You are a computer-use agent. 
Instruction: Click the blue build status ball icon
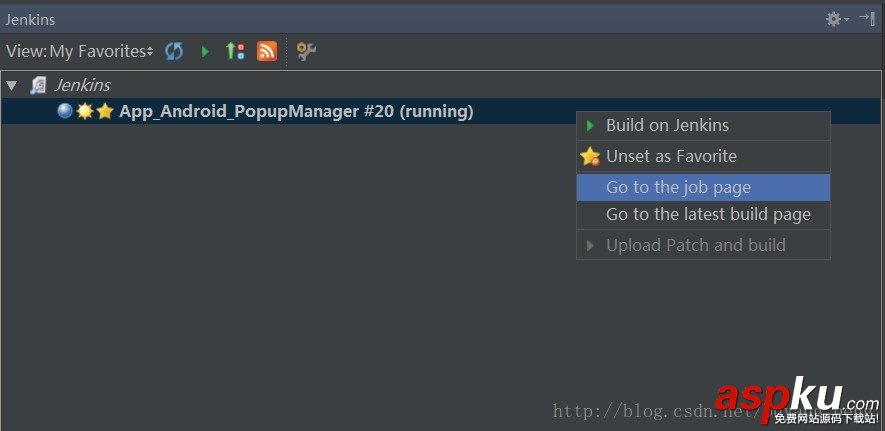[x=65, y=111]
